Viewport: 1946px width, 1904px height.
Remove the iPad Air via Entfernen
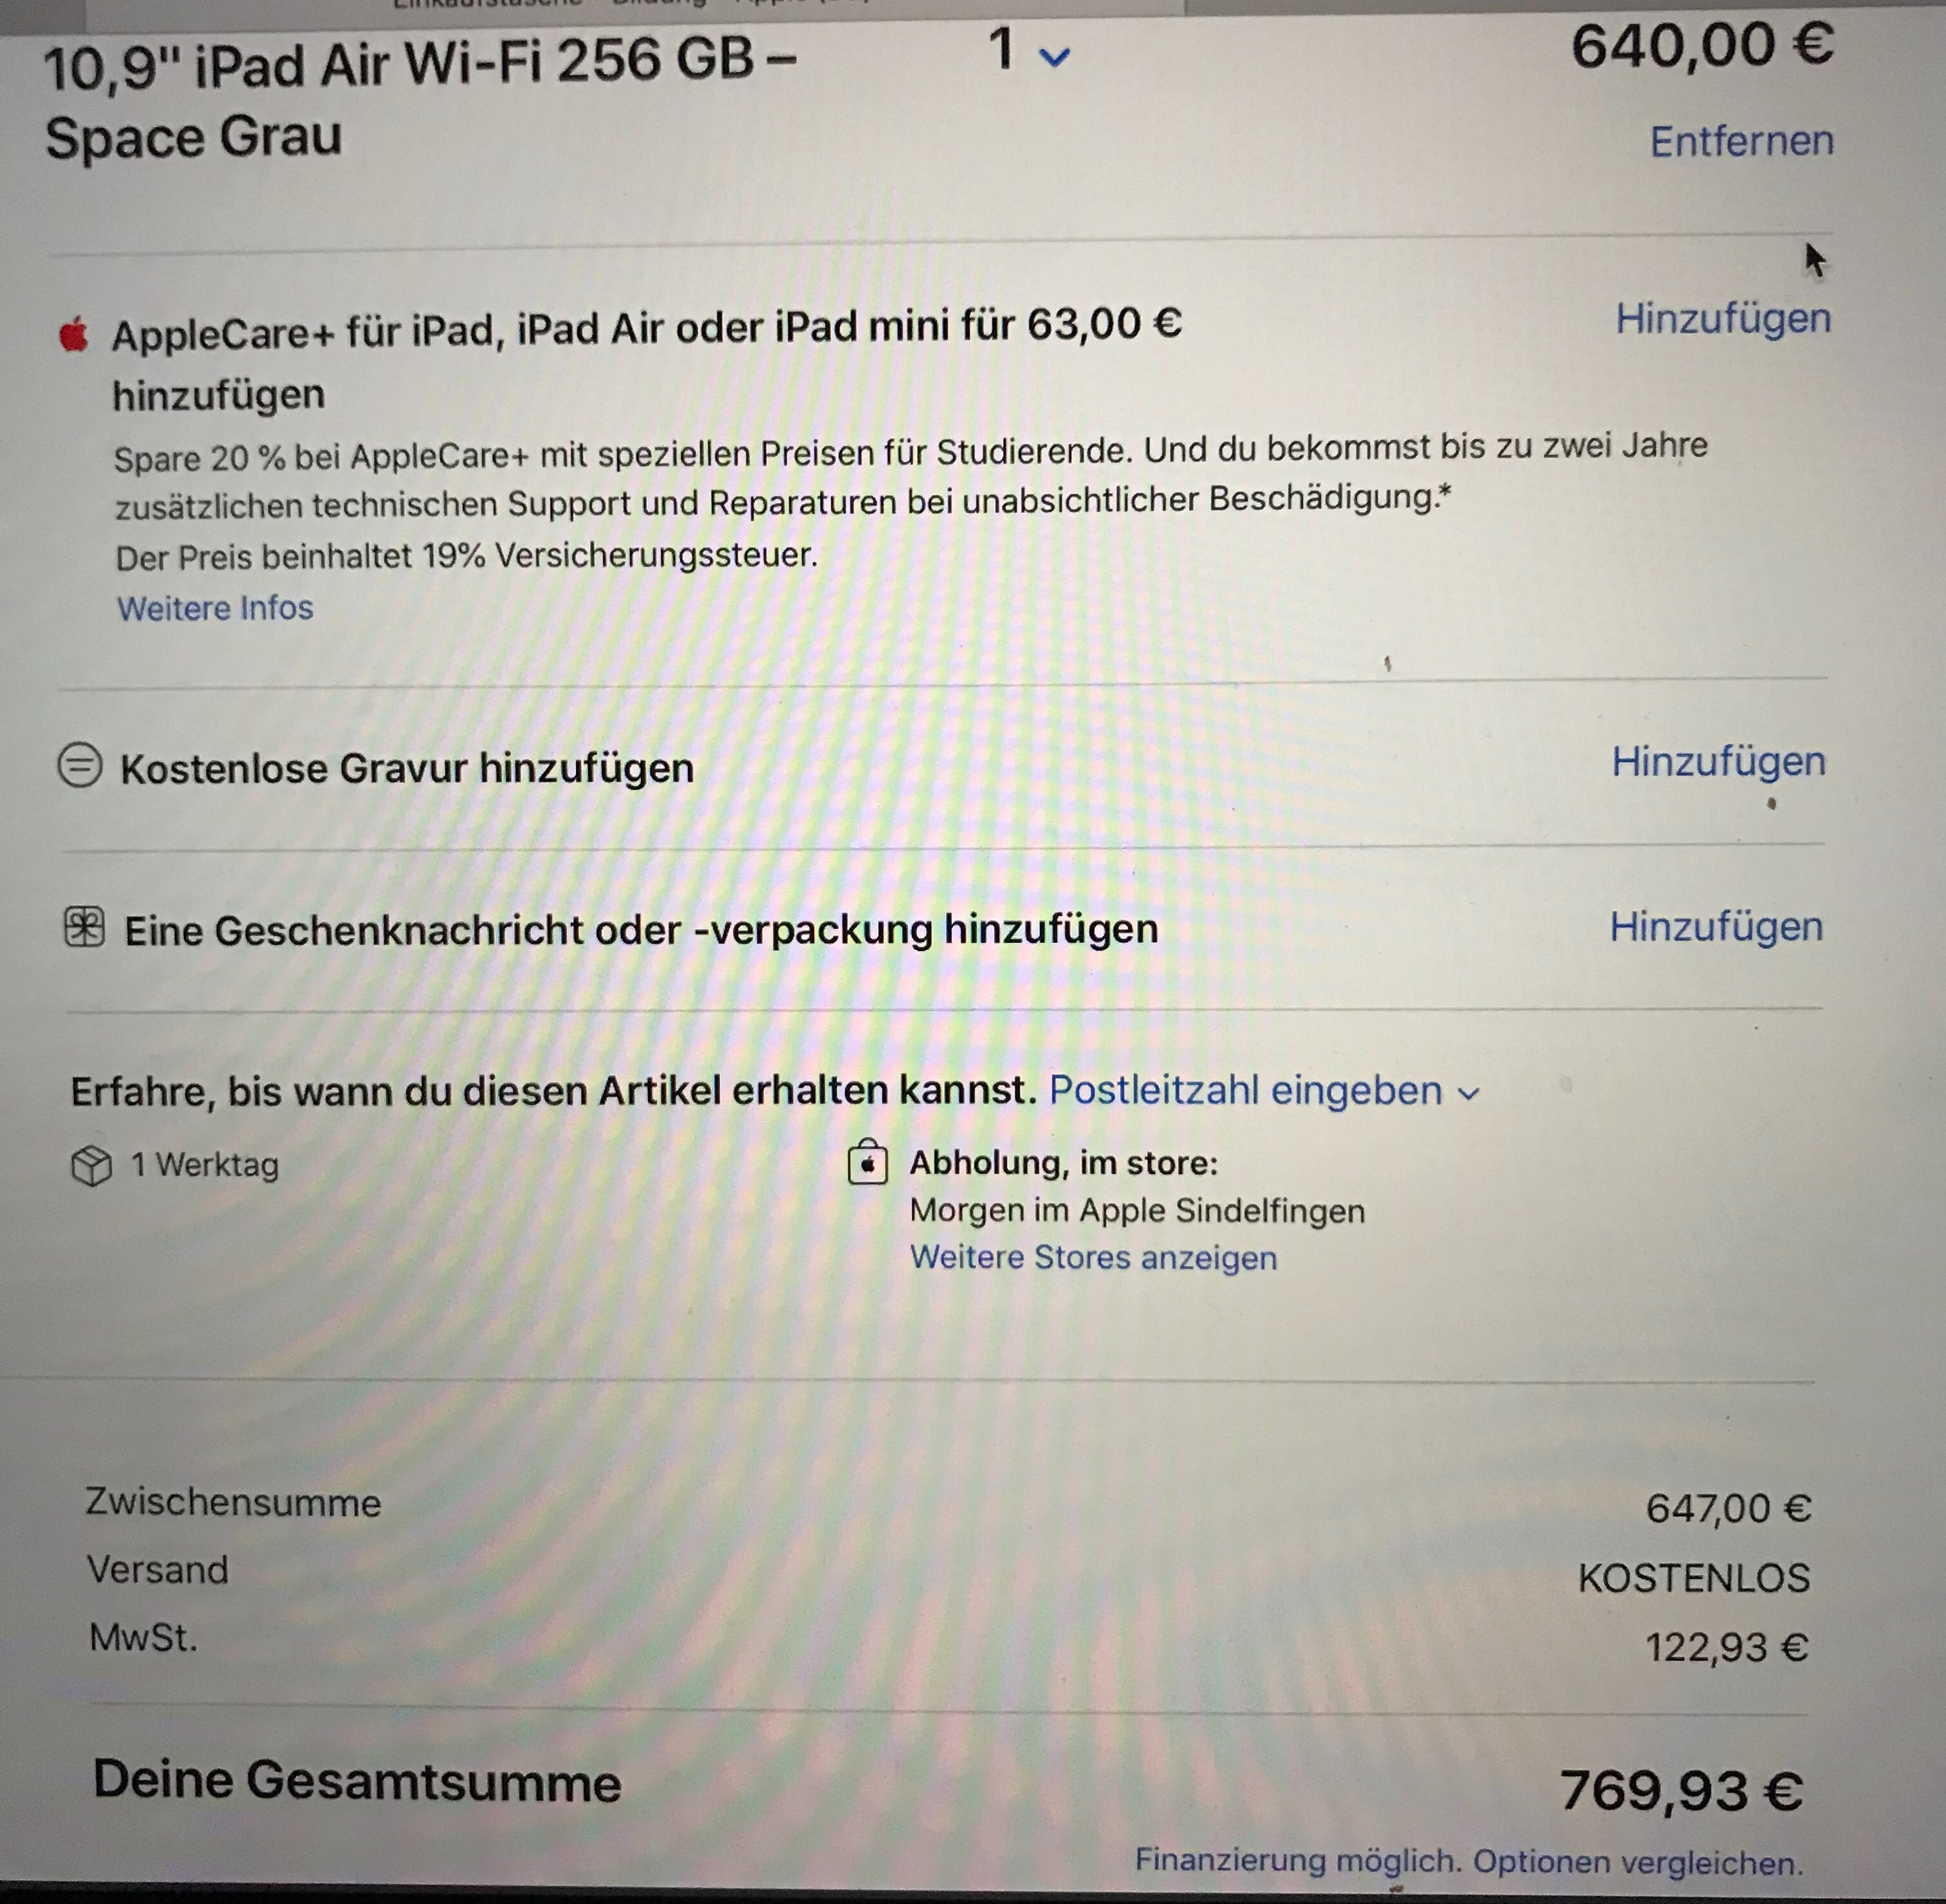tap(1742, 141)
